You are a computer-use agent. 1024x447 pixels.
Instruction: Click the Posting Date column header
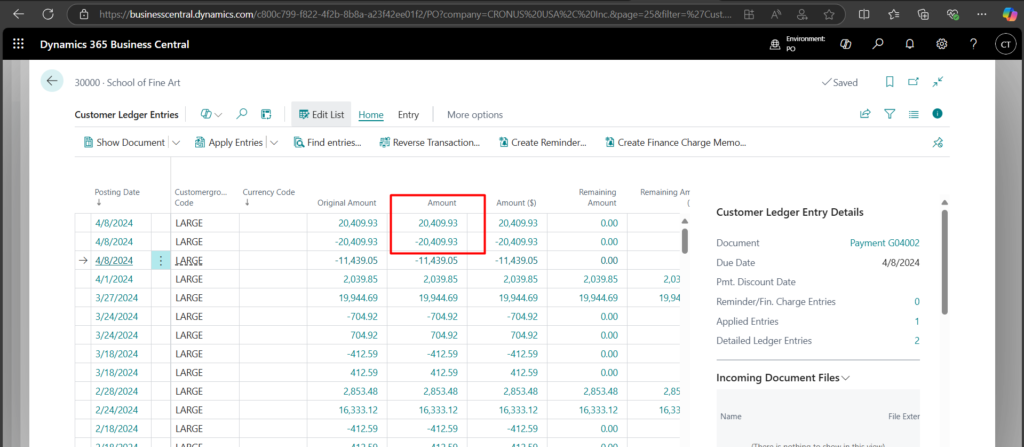(117, 192)
